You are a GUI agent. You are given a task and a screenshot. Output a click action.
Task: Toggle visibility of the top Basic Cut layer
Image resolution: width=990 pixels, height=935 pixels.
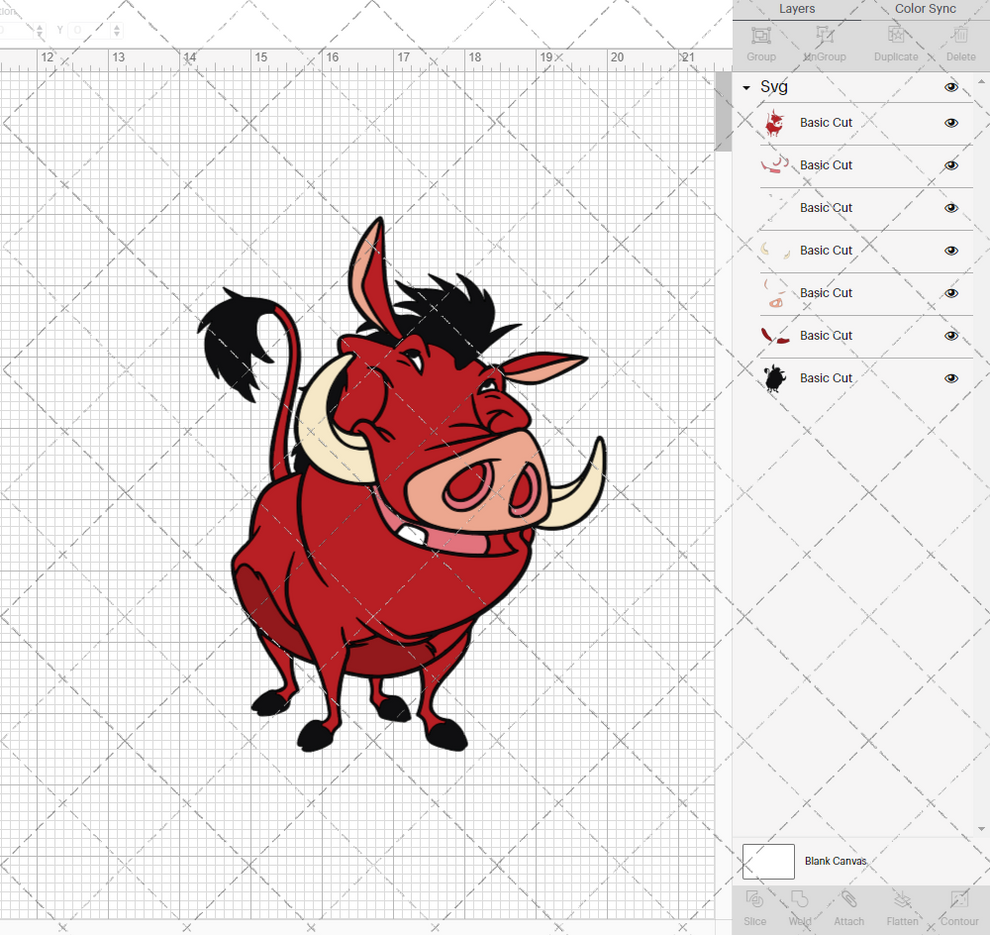(x=951, y=122)
